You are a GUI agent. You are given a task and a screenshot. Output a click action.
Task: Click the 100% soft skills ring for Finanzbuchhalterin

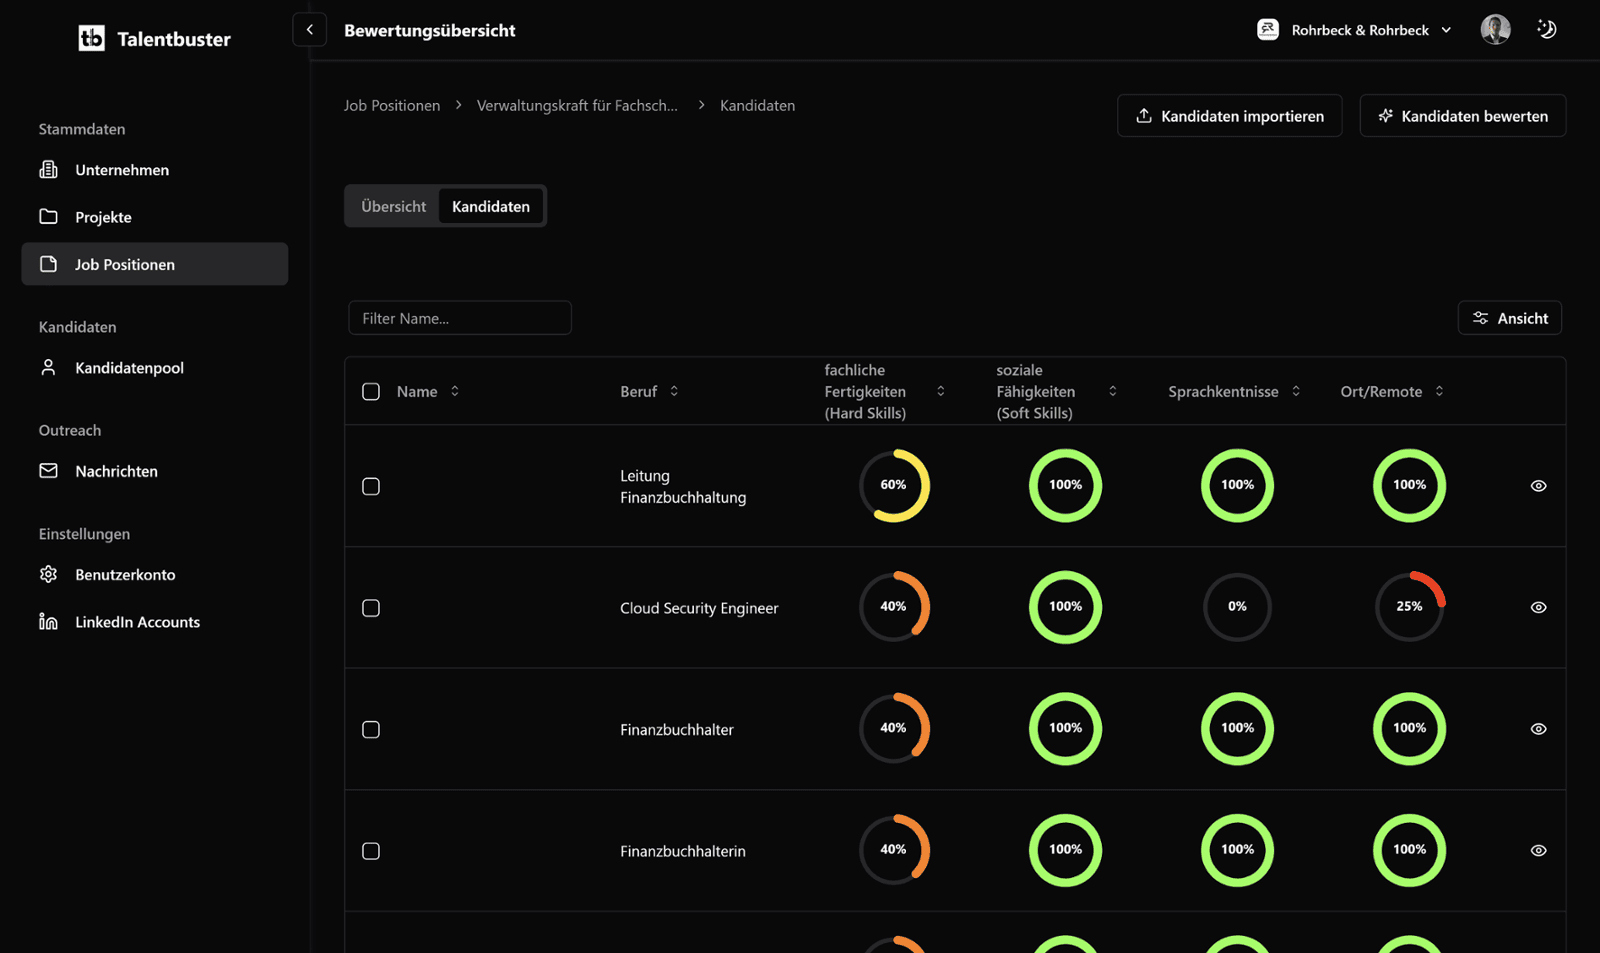[1066, 850]
